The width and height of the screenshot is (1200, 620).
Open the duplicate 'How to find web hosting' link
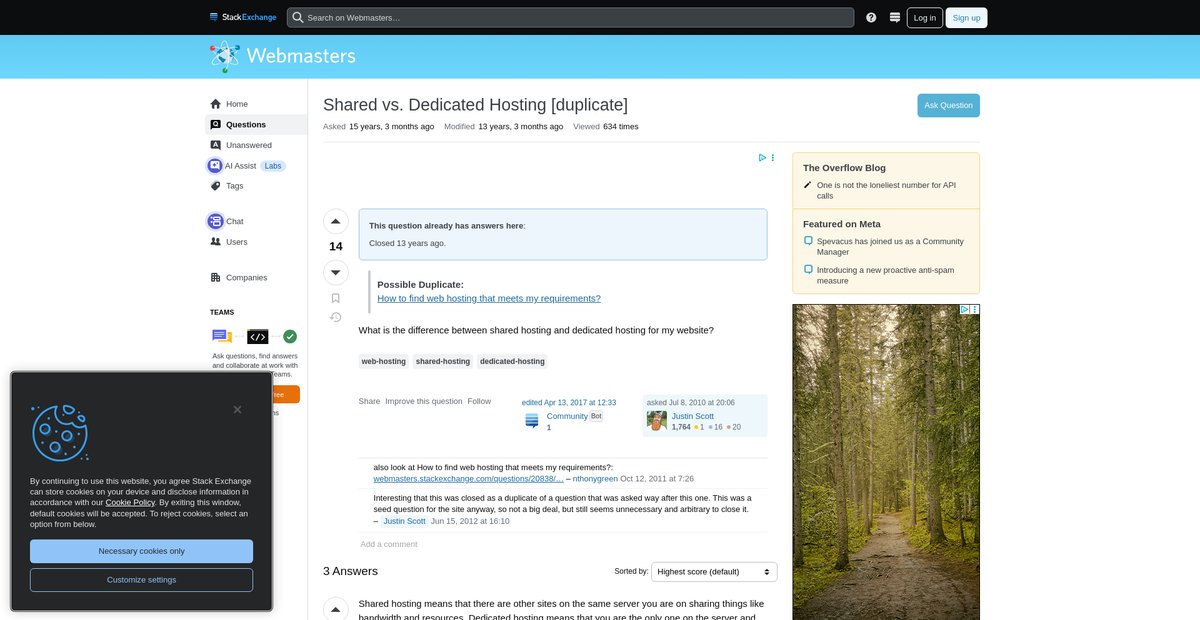pyautogui.click(x=489, y=298)
